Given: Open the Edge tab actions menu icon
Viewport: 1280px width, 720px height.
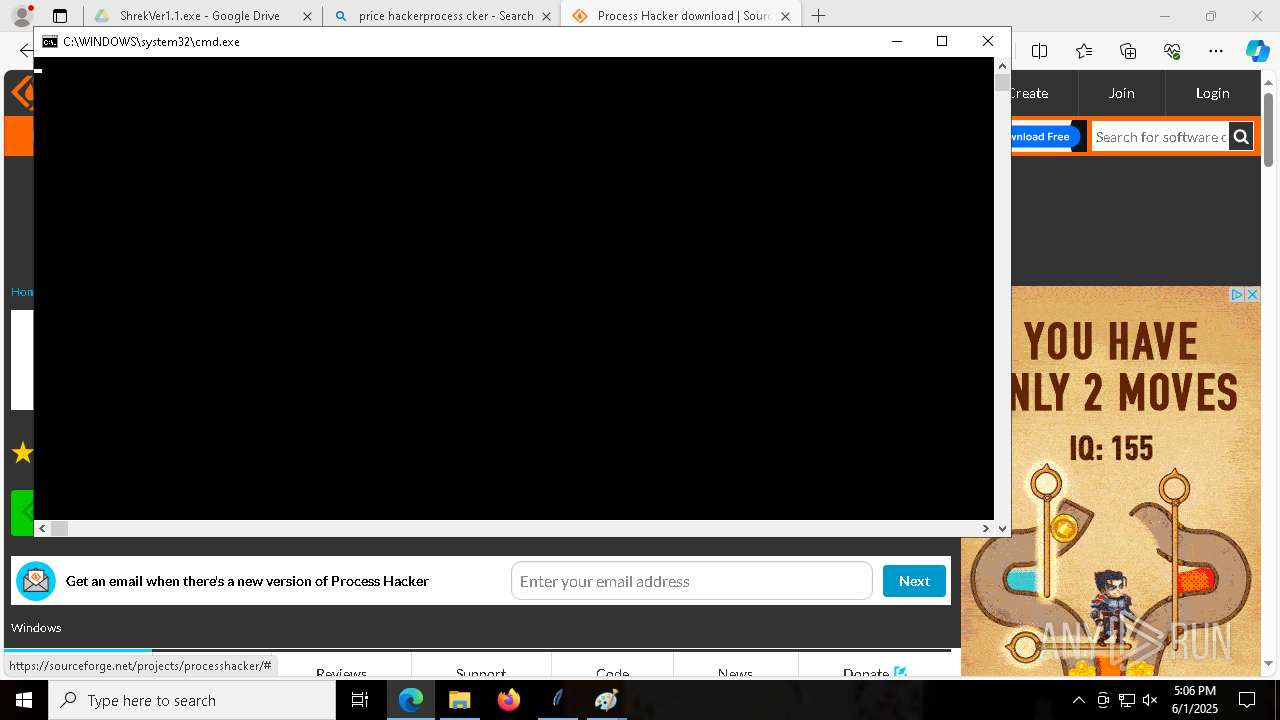Looking at the screenshot, I should point(60,16).
